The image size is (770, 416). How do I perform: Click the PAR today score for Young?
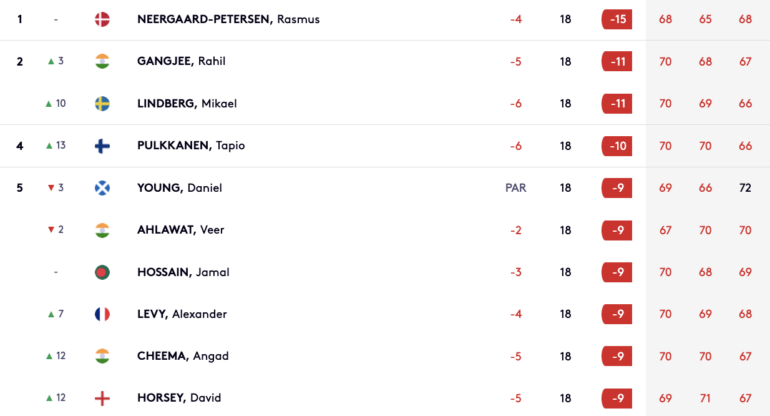click(x=516, y=188)
